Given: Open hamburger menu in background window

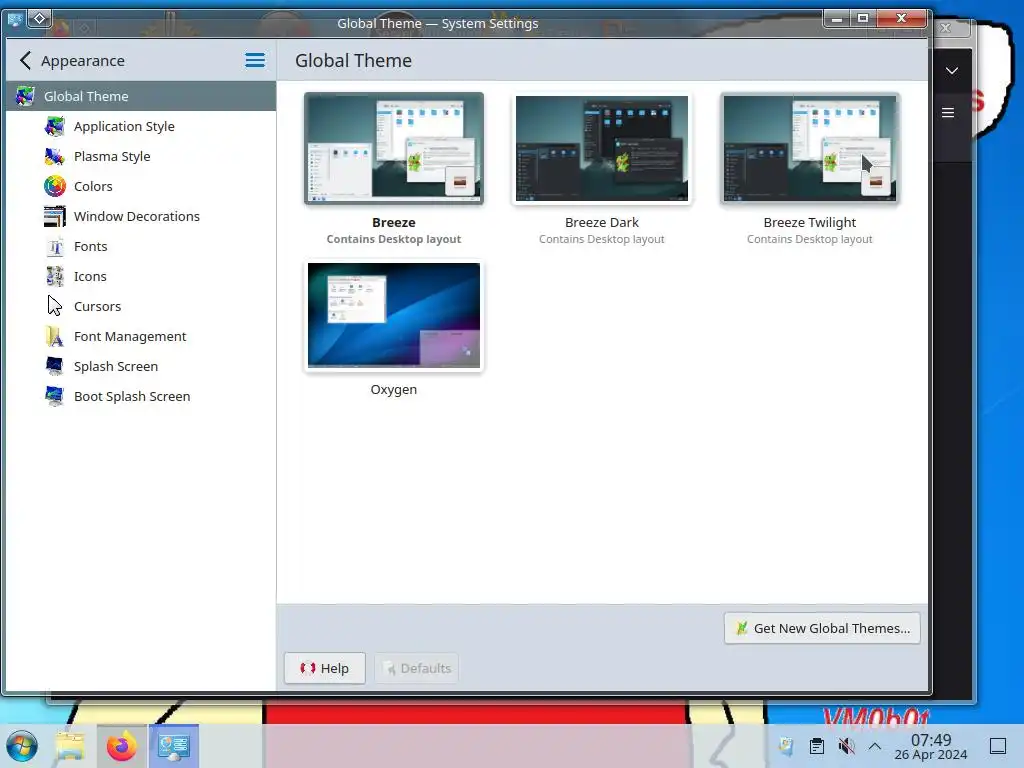Looking at the screenshot, I should point(948,112).
